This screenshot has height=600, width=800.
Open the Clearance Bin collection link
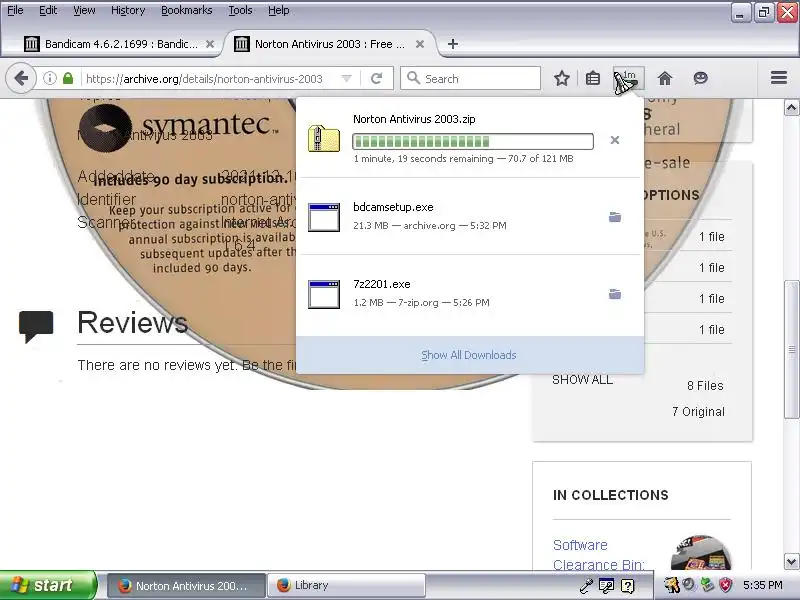598,565
